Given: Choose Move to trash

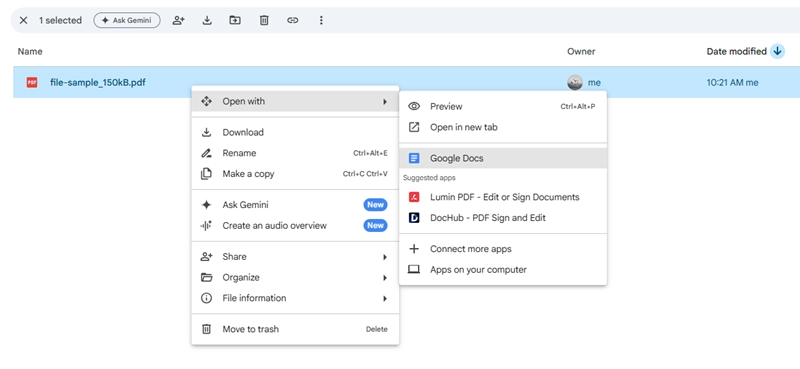Looking at the screenshot, I should pos(295,329).
